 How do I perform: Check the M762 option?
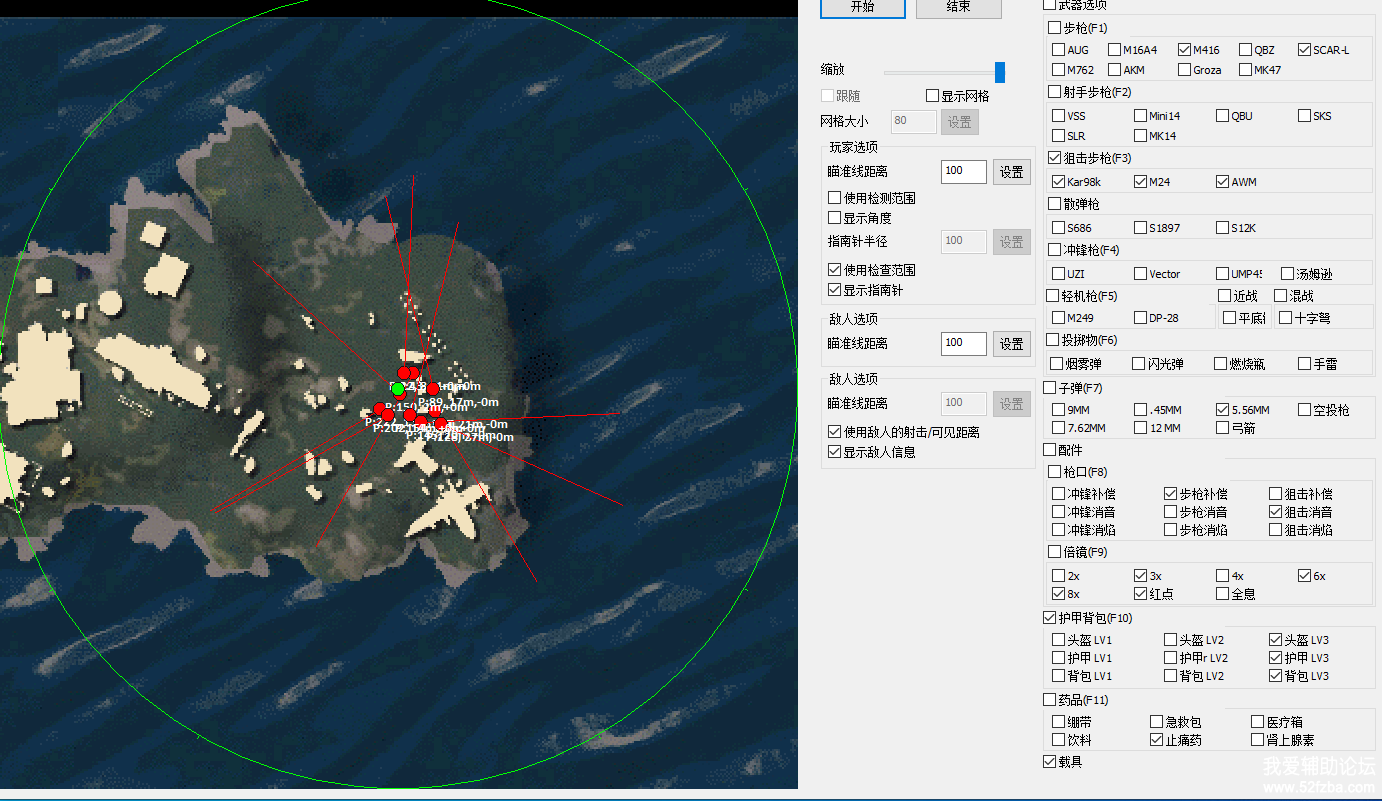pos(1059,70)
